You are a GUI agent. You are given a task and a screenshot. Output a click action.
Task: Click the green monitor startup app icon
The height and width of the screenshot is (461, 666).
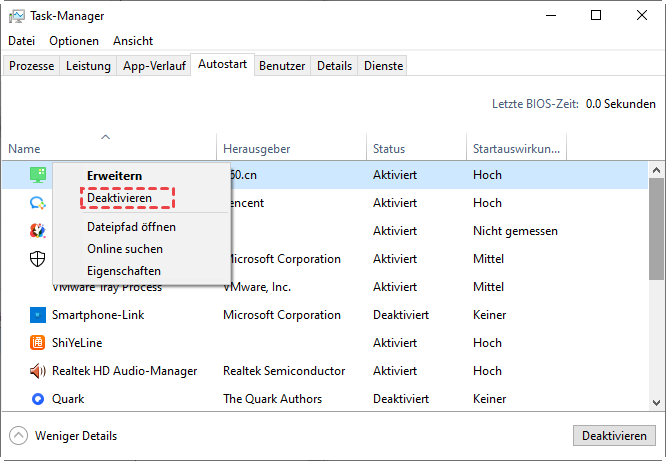point(38,175)
